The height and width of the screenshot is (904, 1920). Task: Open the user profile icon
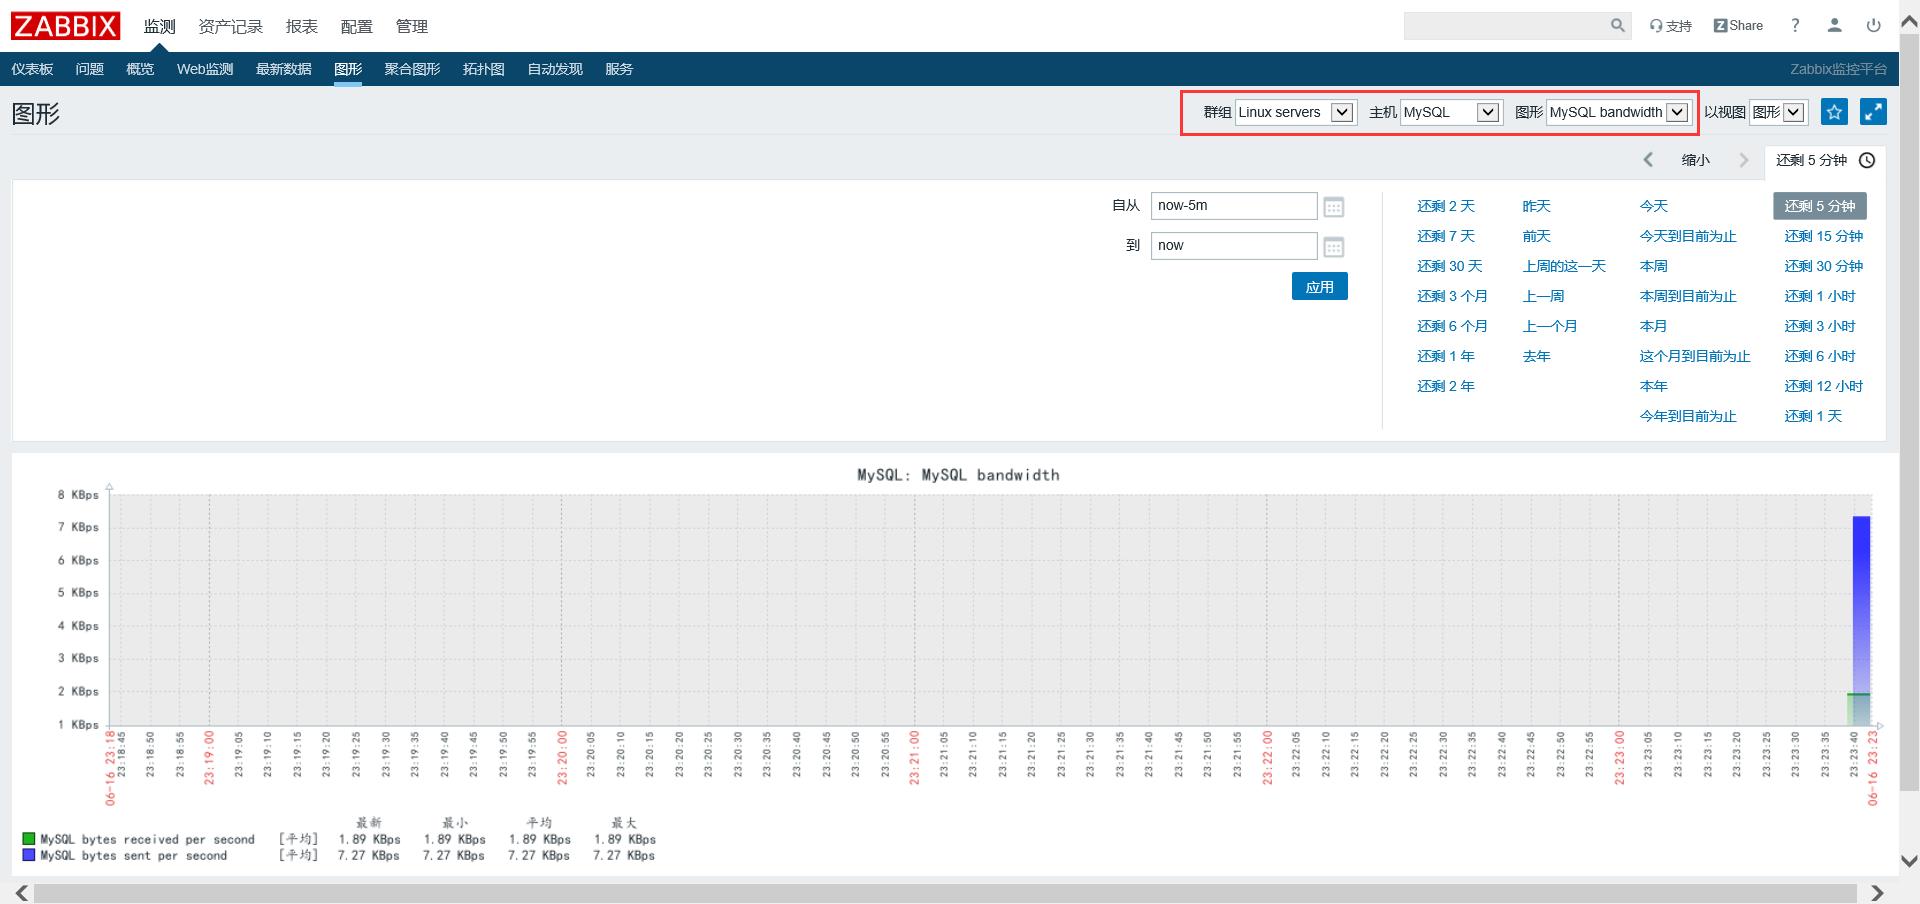1834,26
